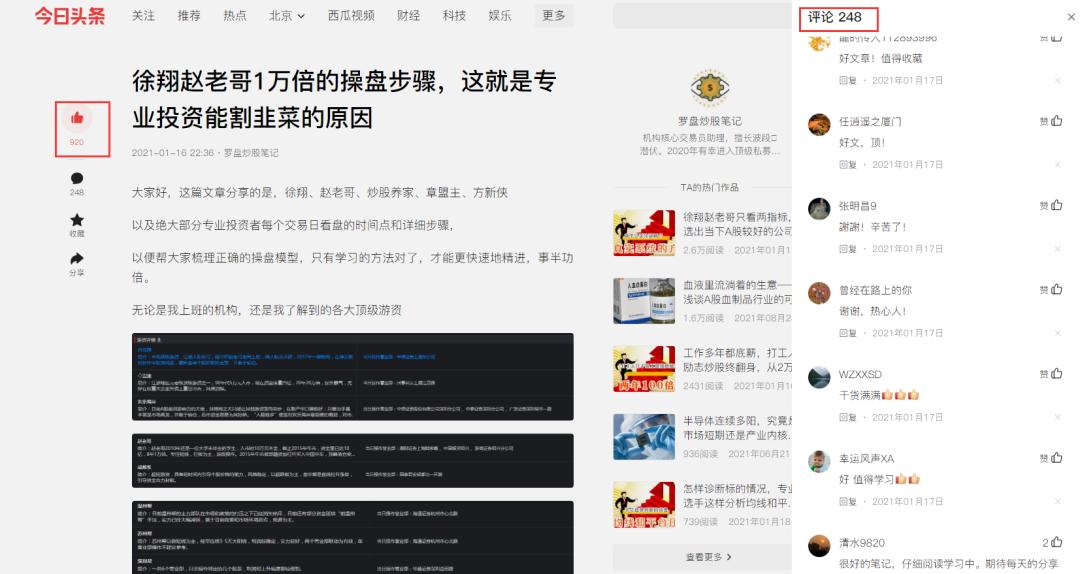Open 任逍遥之厦门's avatar

pos(819,125)
